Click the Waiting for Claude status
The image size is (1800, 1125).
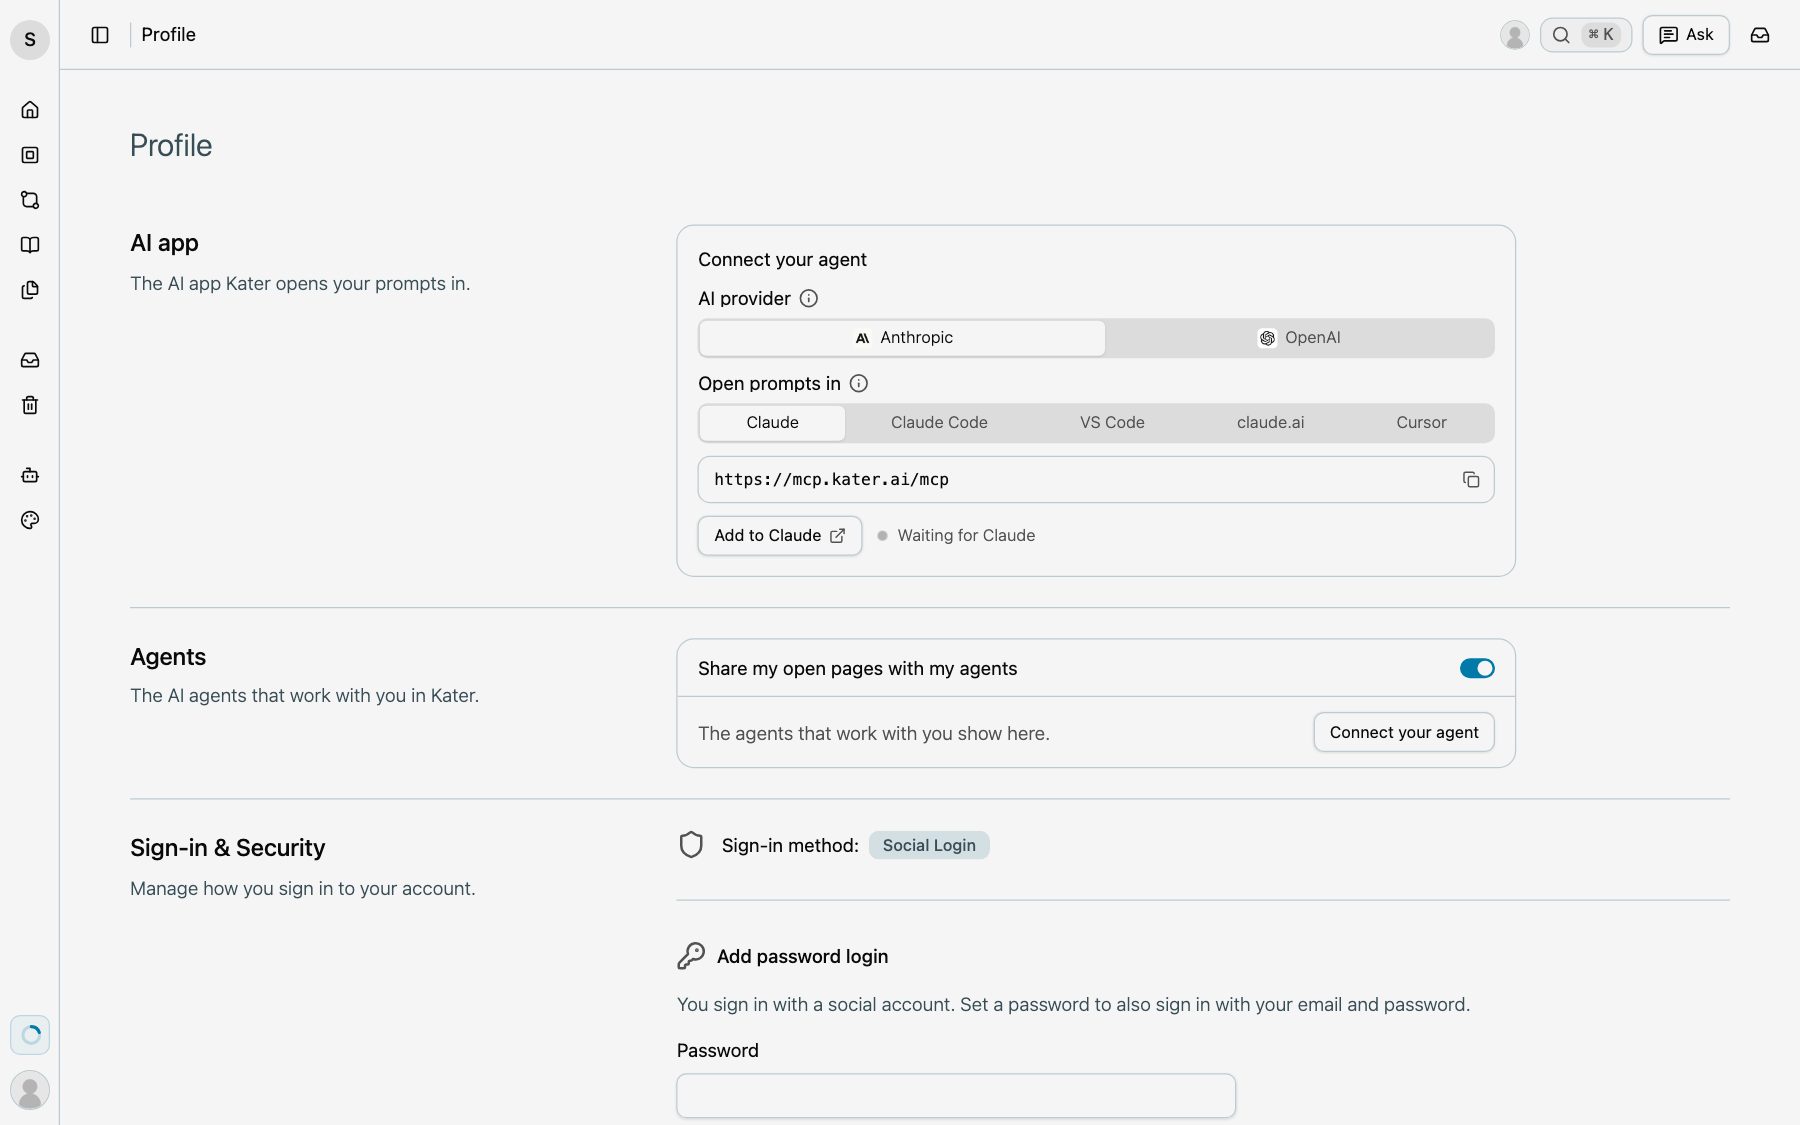(x=956, y=536)
